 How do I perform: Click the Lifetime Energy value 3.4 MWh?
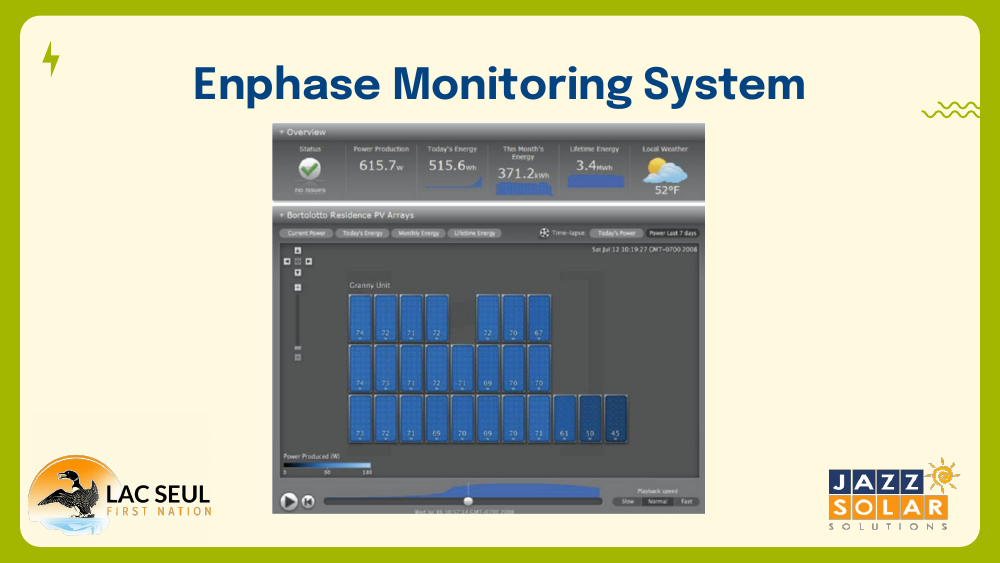tap(594, 166)
